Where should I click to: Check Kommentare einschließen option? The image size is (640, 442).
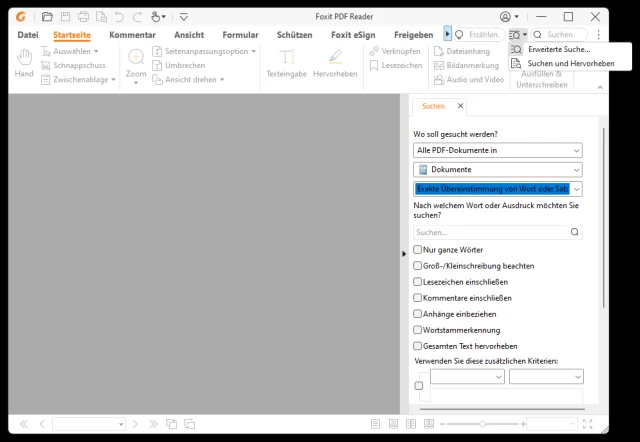coord(418,298)
